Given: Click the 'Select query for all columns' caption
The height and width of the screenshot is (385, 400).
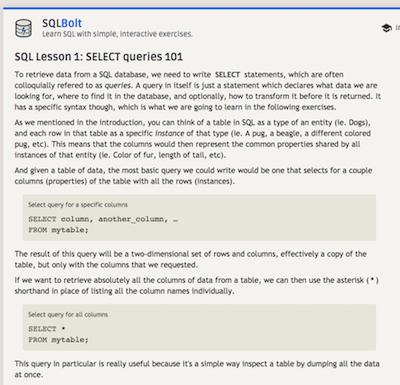Looking at the screenshot, I should 68,314.
